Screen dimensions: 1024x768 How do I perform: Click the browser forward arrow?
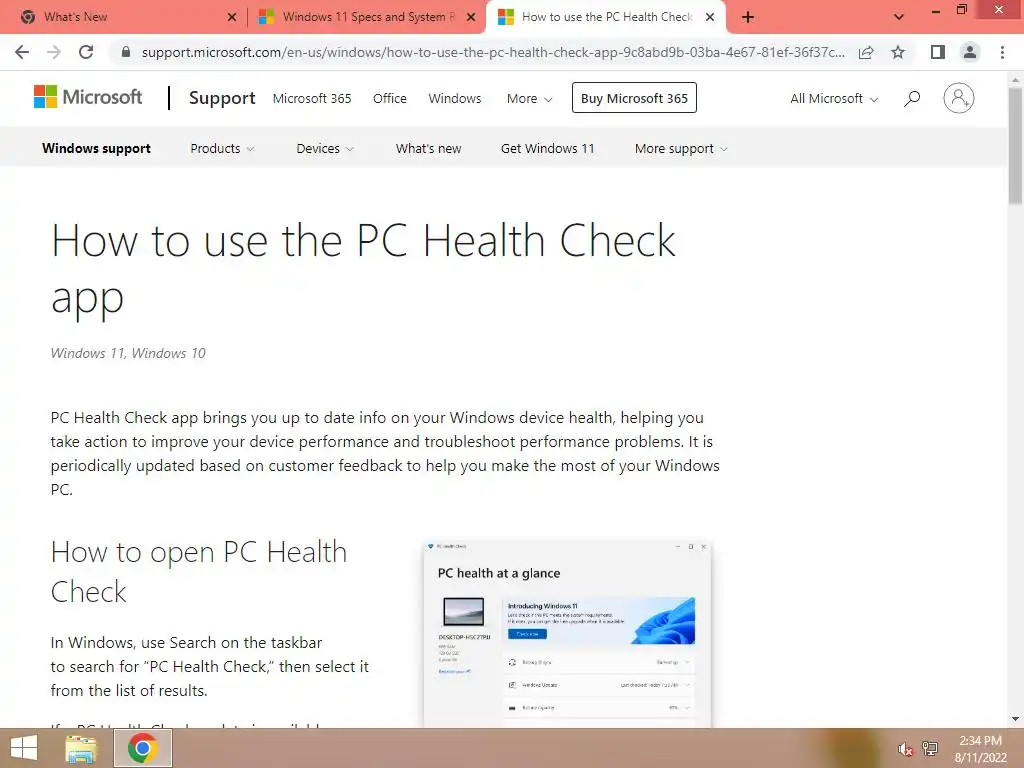coord(54,52)
